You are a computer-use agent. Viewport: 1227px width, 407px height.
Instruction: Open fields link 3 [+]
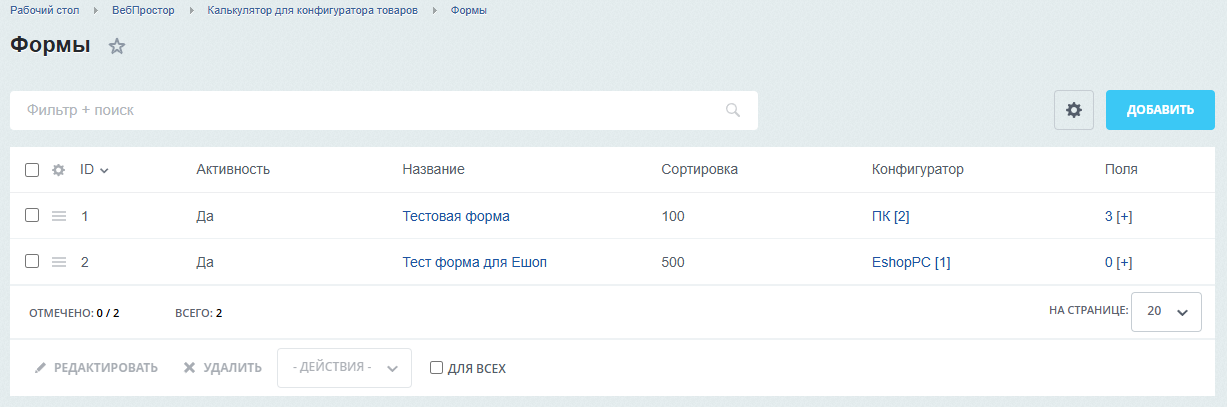tap(1118, 216)
